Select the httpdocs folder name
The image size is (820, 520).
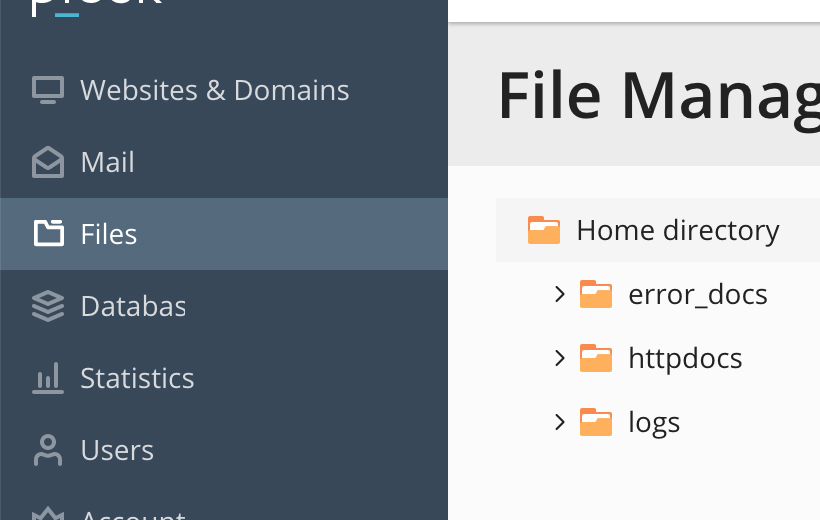tap(685, 358)
